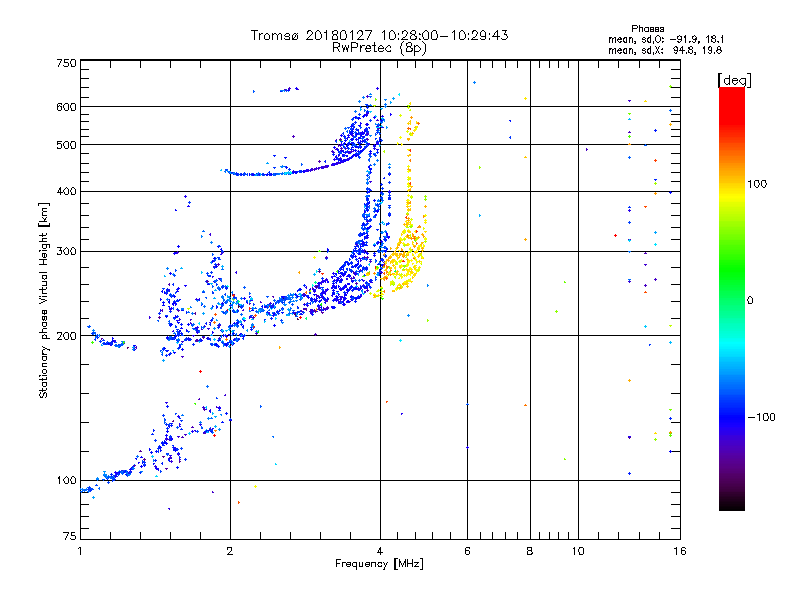
Task: Click the y-axis label '600'
Action: [x=66, y=107]
